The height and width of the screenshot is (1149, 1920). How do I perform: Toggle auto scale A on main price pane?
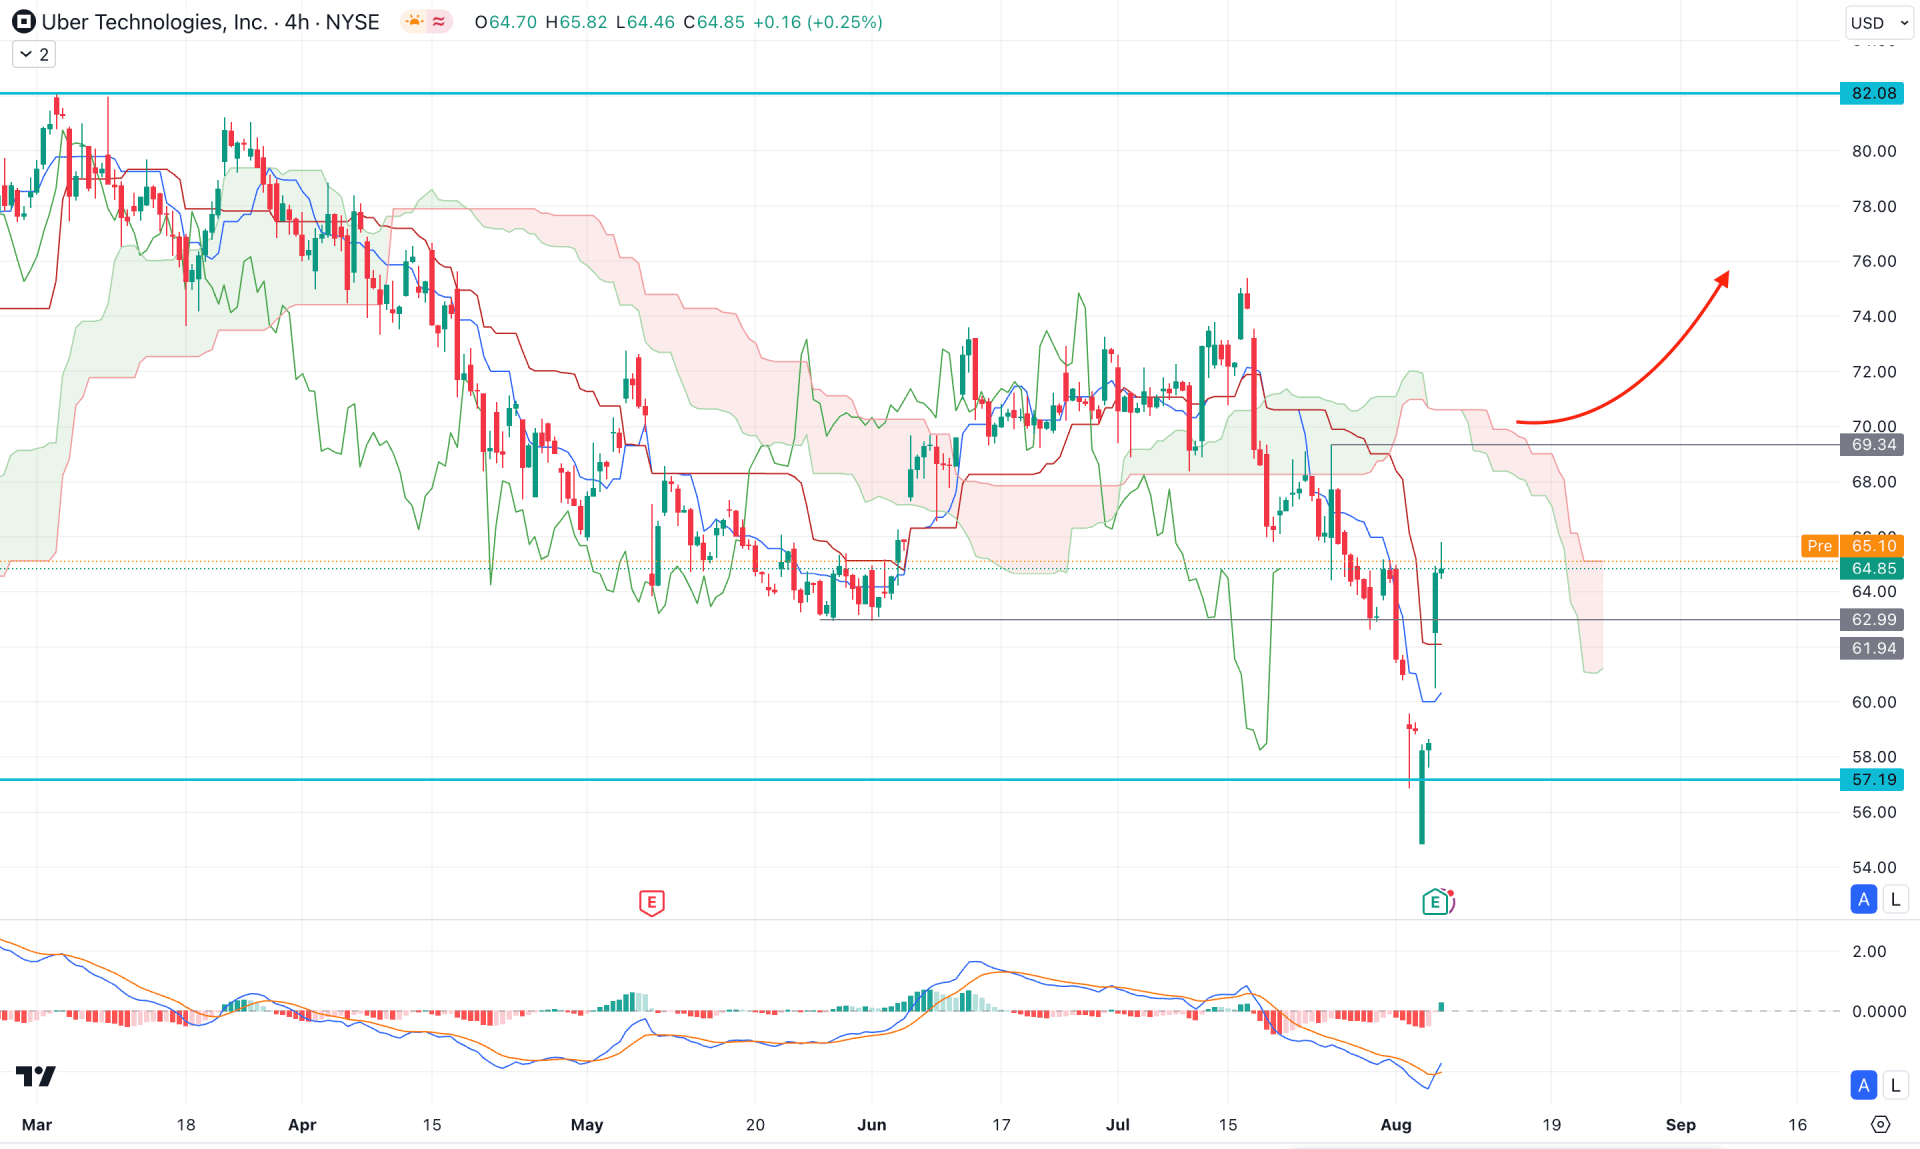[1863, 900]
